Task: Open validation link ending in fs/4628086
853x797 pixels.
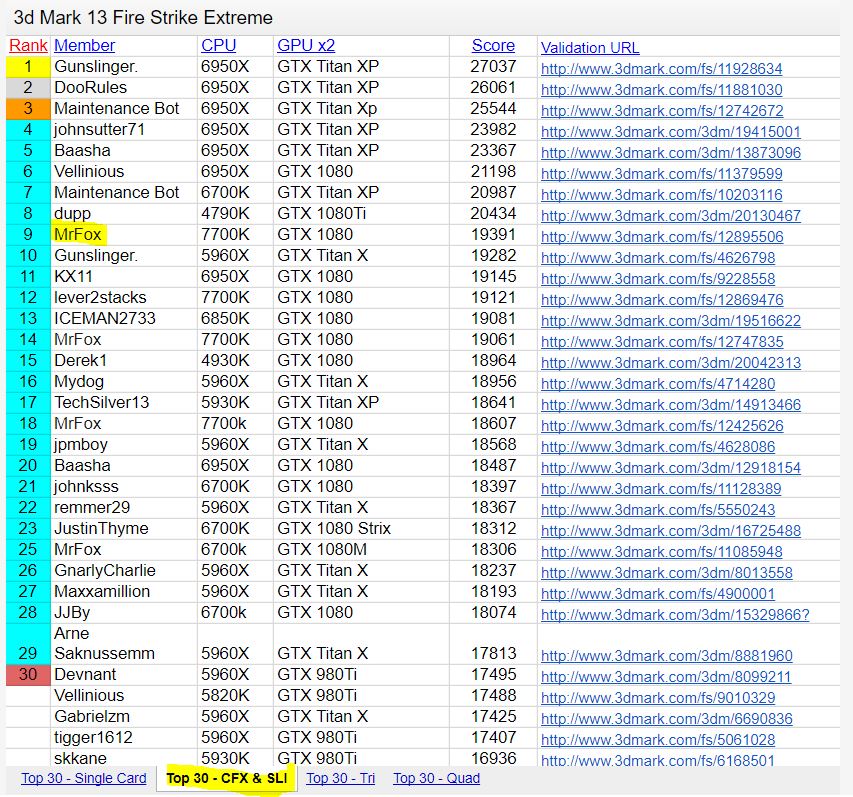Action: 658,447
